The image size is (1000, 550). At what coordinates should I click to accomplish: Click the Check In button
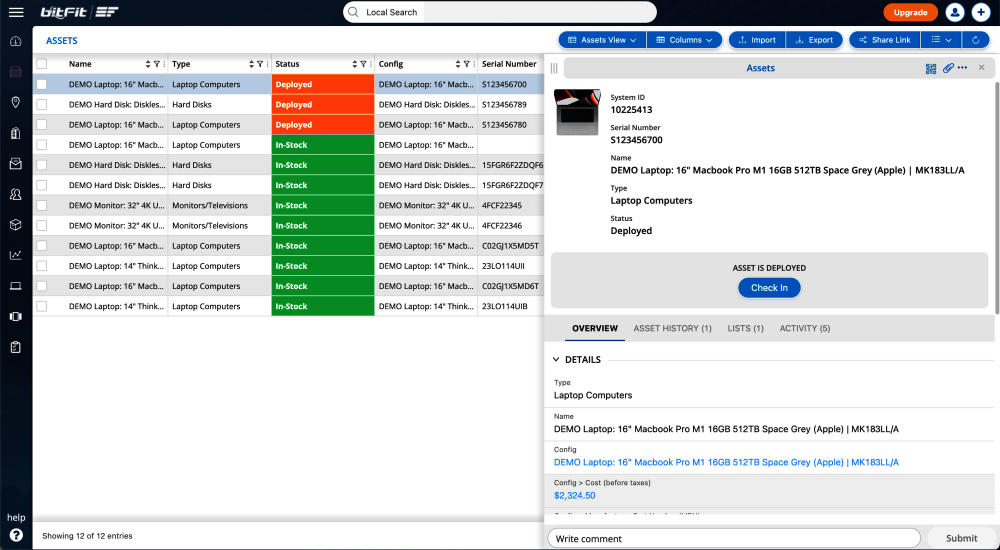[x=769, y=288]
